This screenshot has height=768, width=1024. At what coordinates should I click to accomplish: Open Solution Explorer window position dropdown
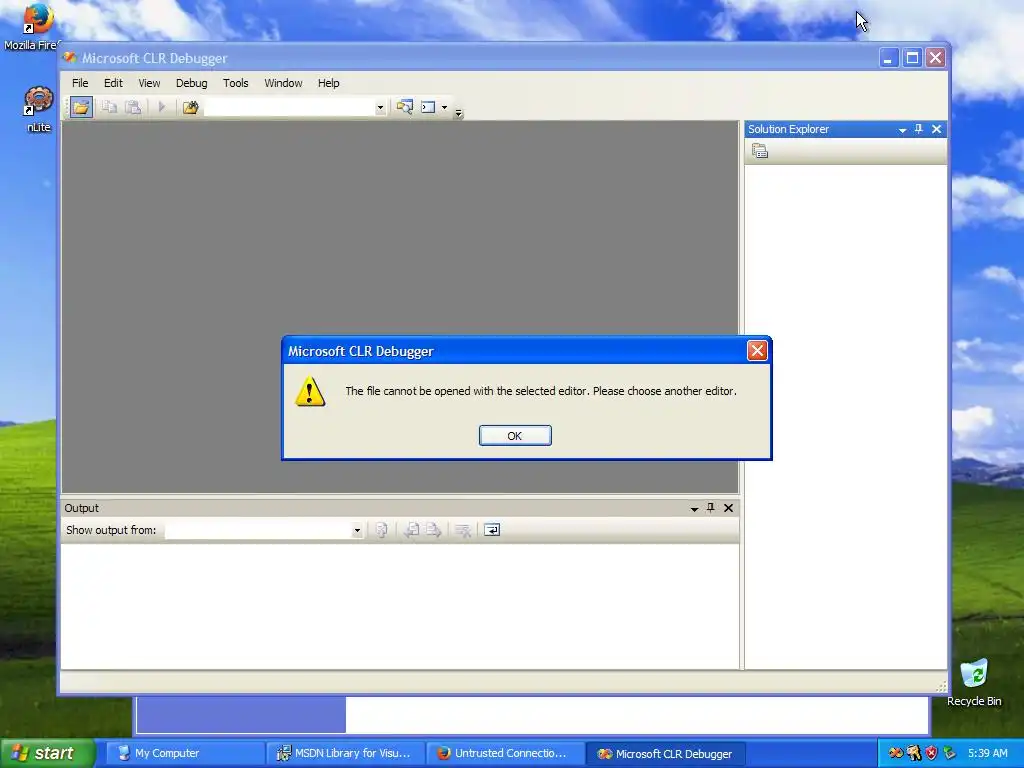tap(902, 130)
